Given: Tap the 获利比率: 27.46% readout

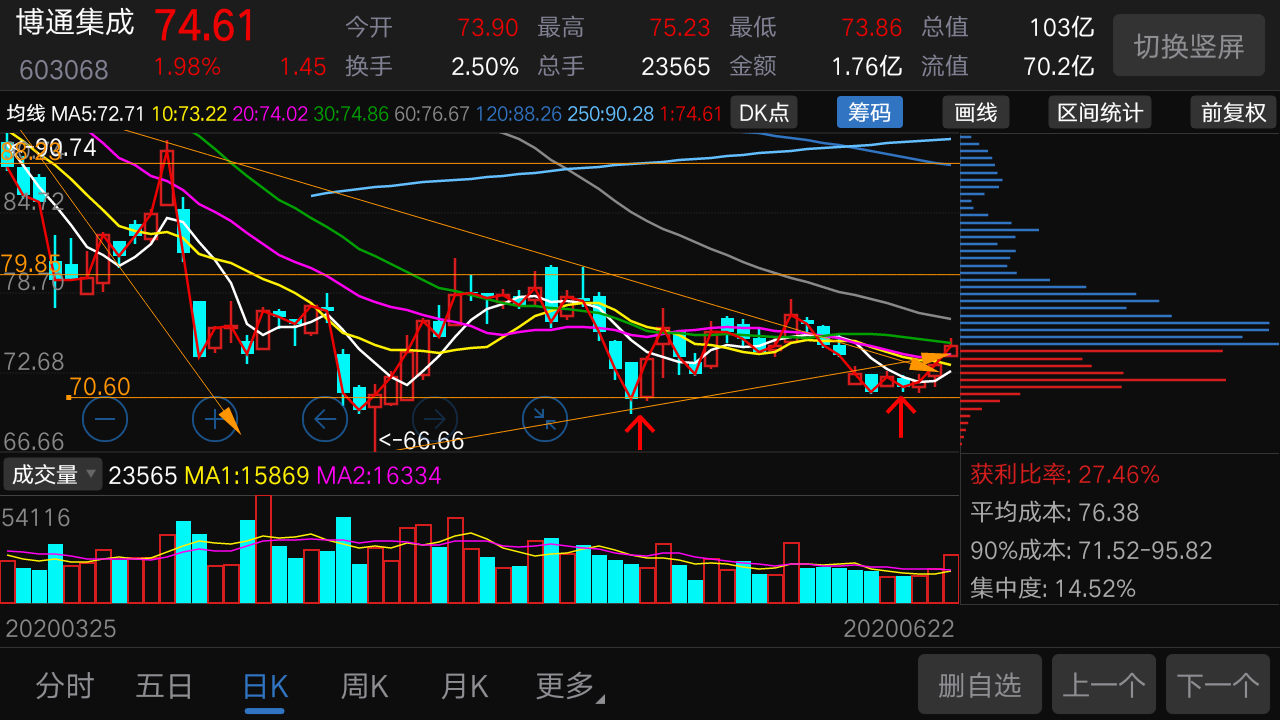Looking at the screenshot, I should (x=1065, y=474).
